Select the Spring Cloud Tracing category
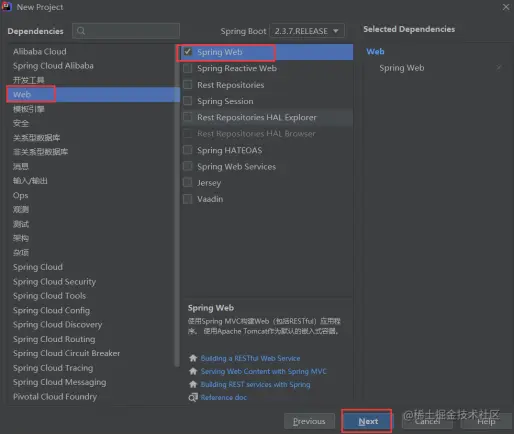The image size is (514, 435). [53, 368]
